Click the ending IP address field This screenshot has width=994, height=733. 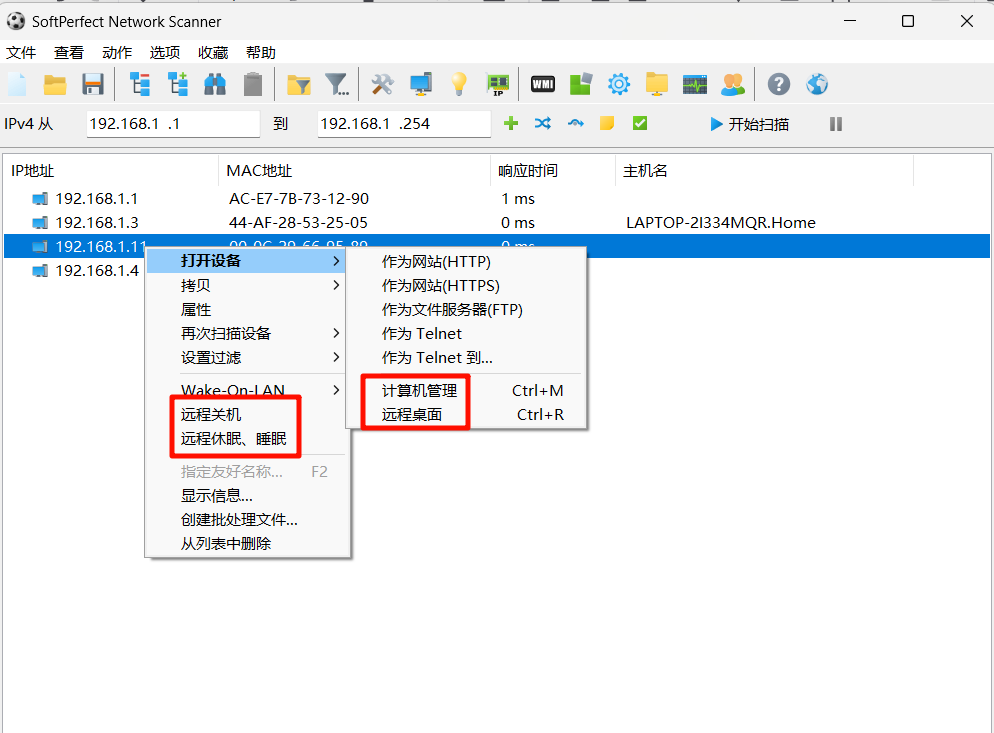(x=404, y=124)
